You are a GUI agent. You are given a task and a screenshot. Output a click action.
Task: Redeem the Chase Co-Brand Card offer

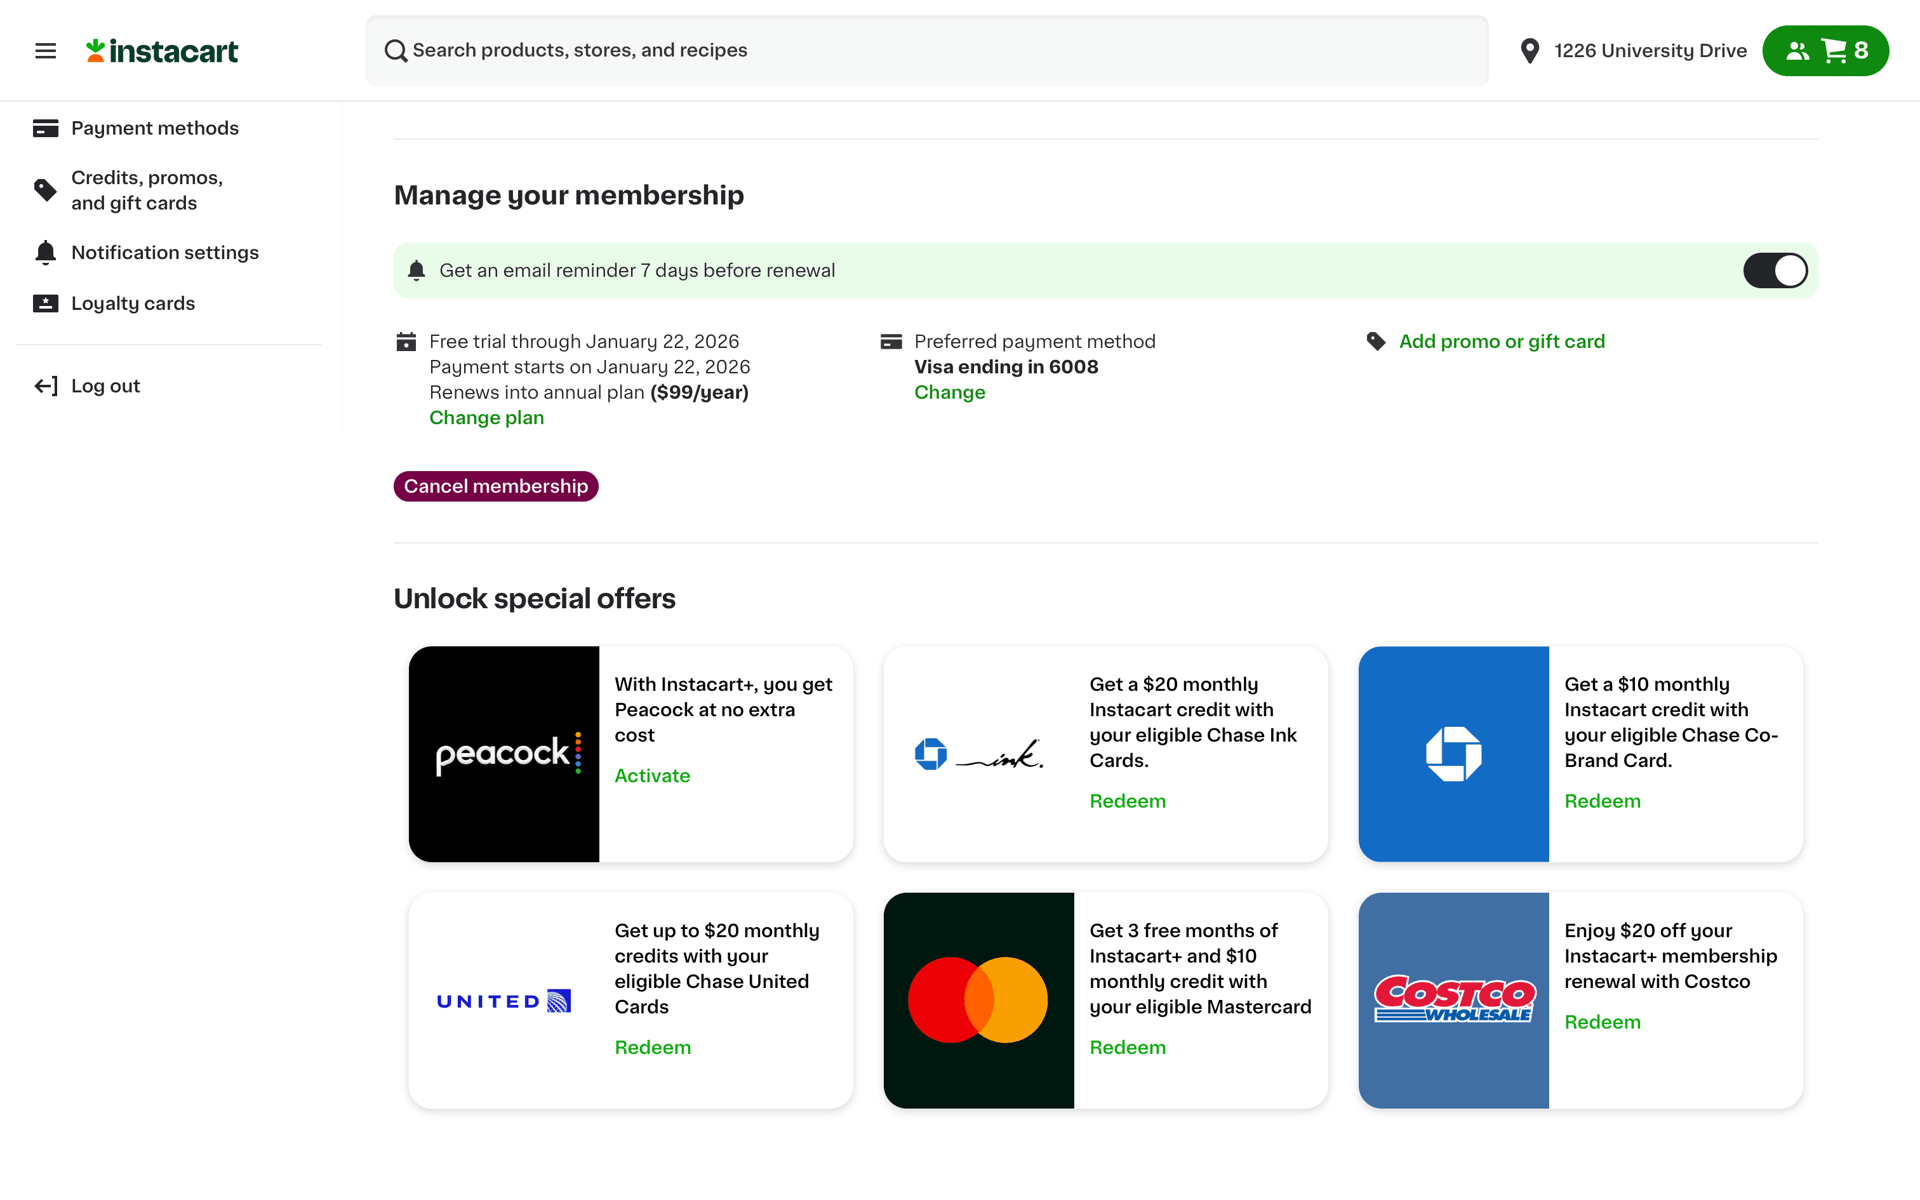(x=1602, y=801)
